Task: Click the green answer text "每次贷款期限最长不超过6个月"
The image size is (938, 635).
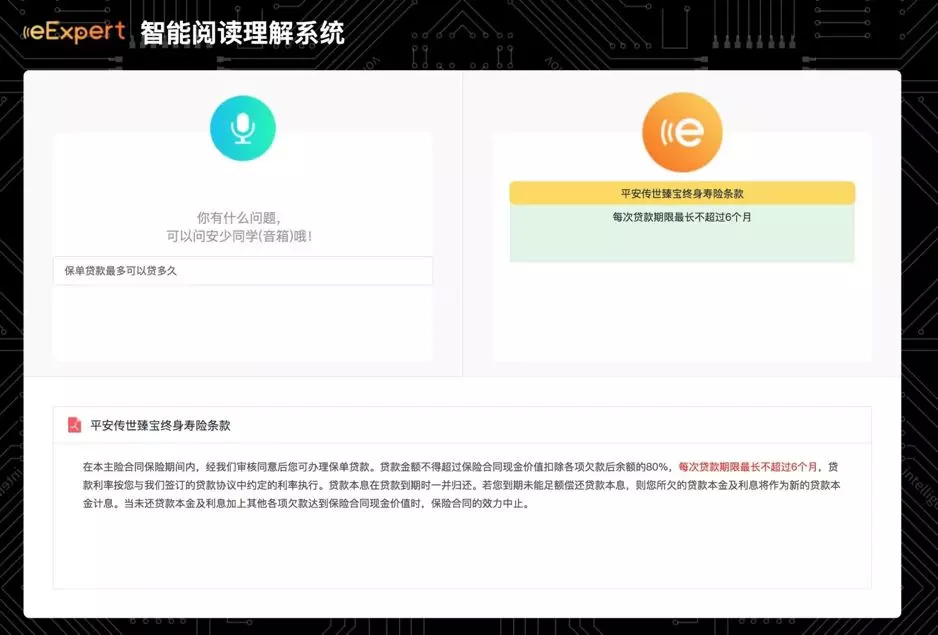Action: pos(682,217)
